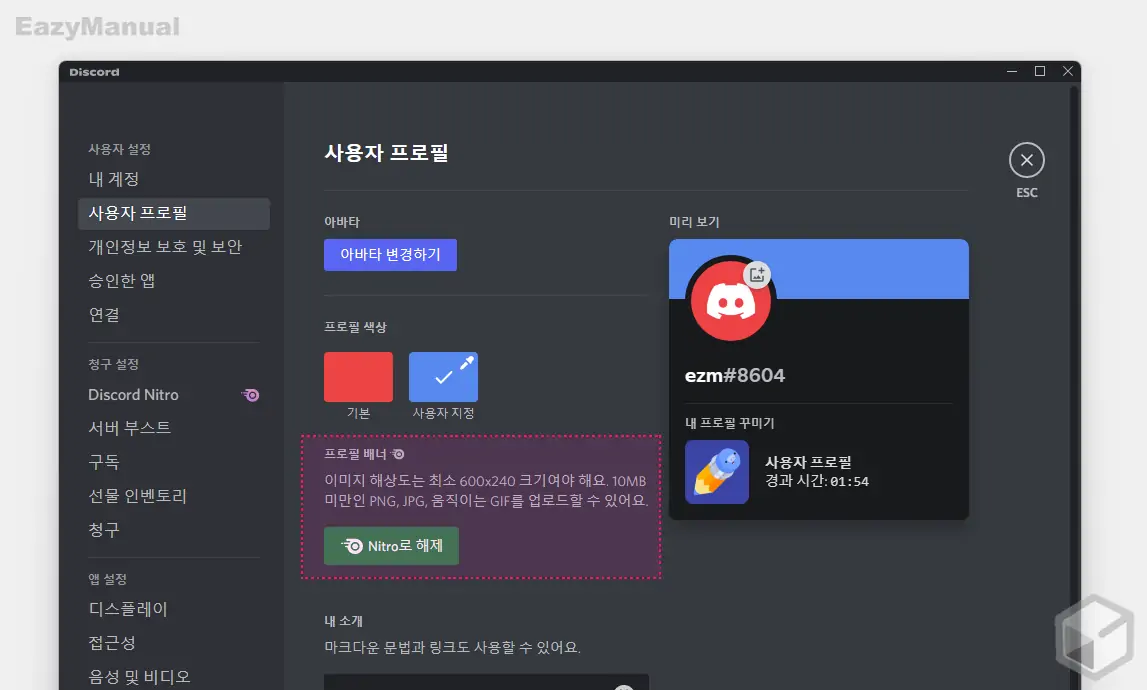Screen dimensions: 1147x690
Task: Open 음성 및 비디오 settings
Action: tap(140, 676)
